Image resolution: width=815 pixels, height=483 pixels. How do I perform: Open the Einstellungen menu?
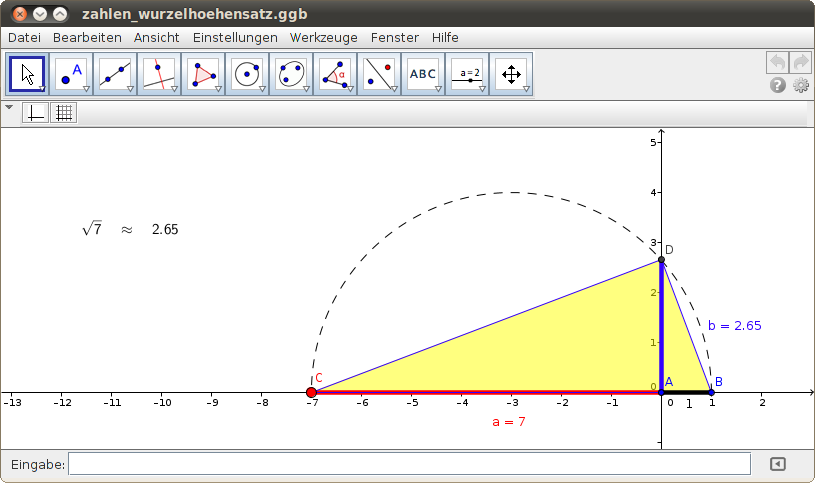pos(235,37)
